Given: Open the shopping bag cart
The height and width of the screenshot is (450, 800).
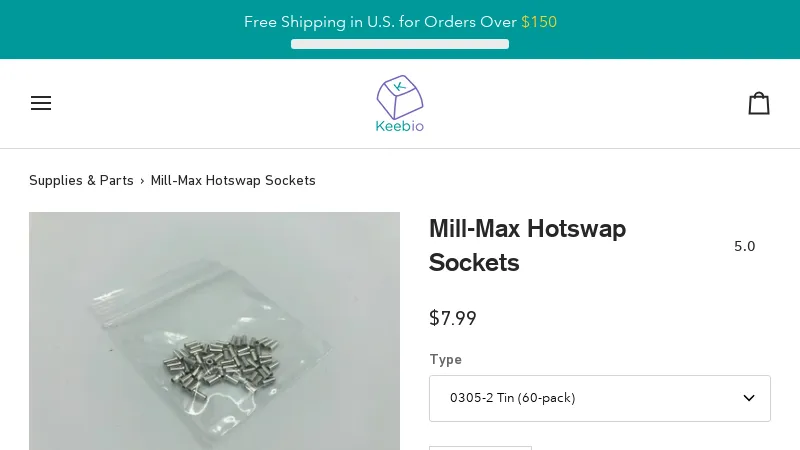Looking at the screenshot, I should (759, 103).
